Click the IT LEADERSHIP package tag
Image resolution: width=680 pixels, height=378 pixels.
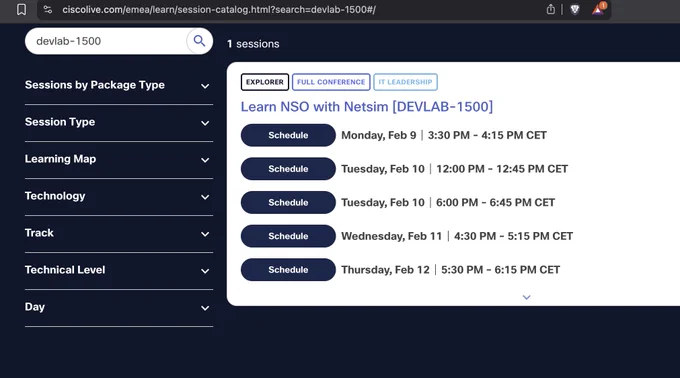tap(405, 82)
